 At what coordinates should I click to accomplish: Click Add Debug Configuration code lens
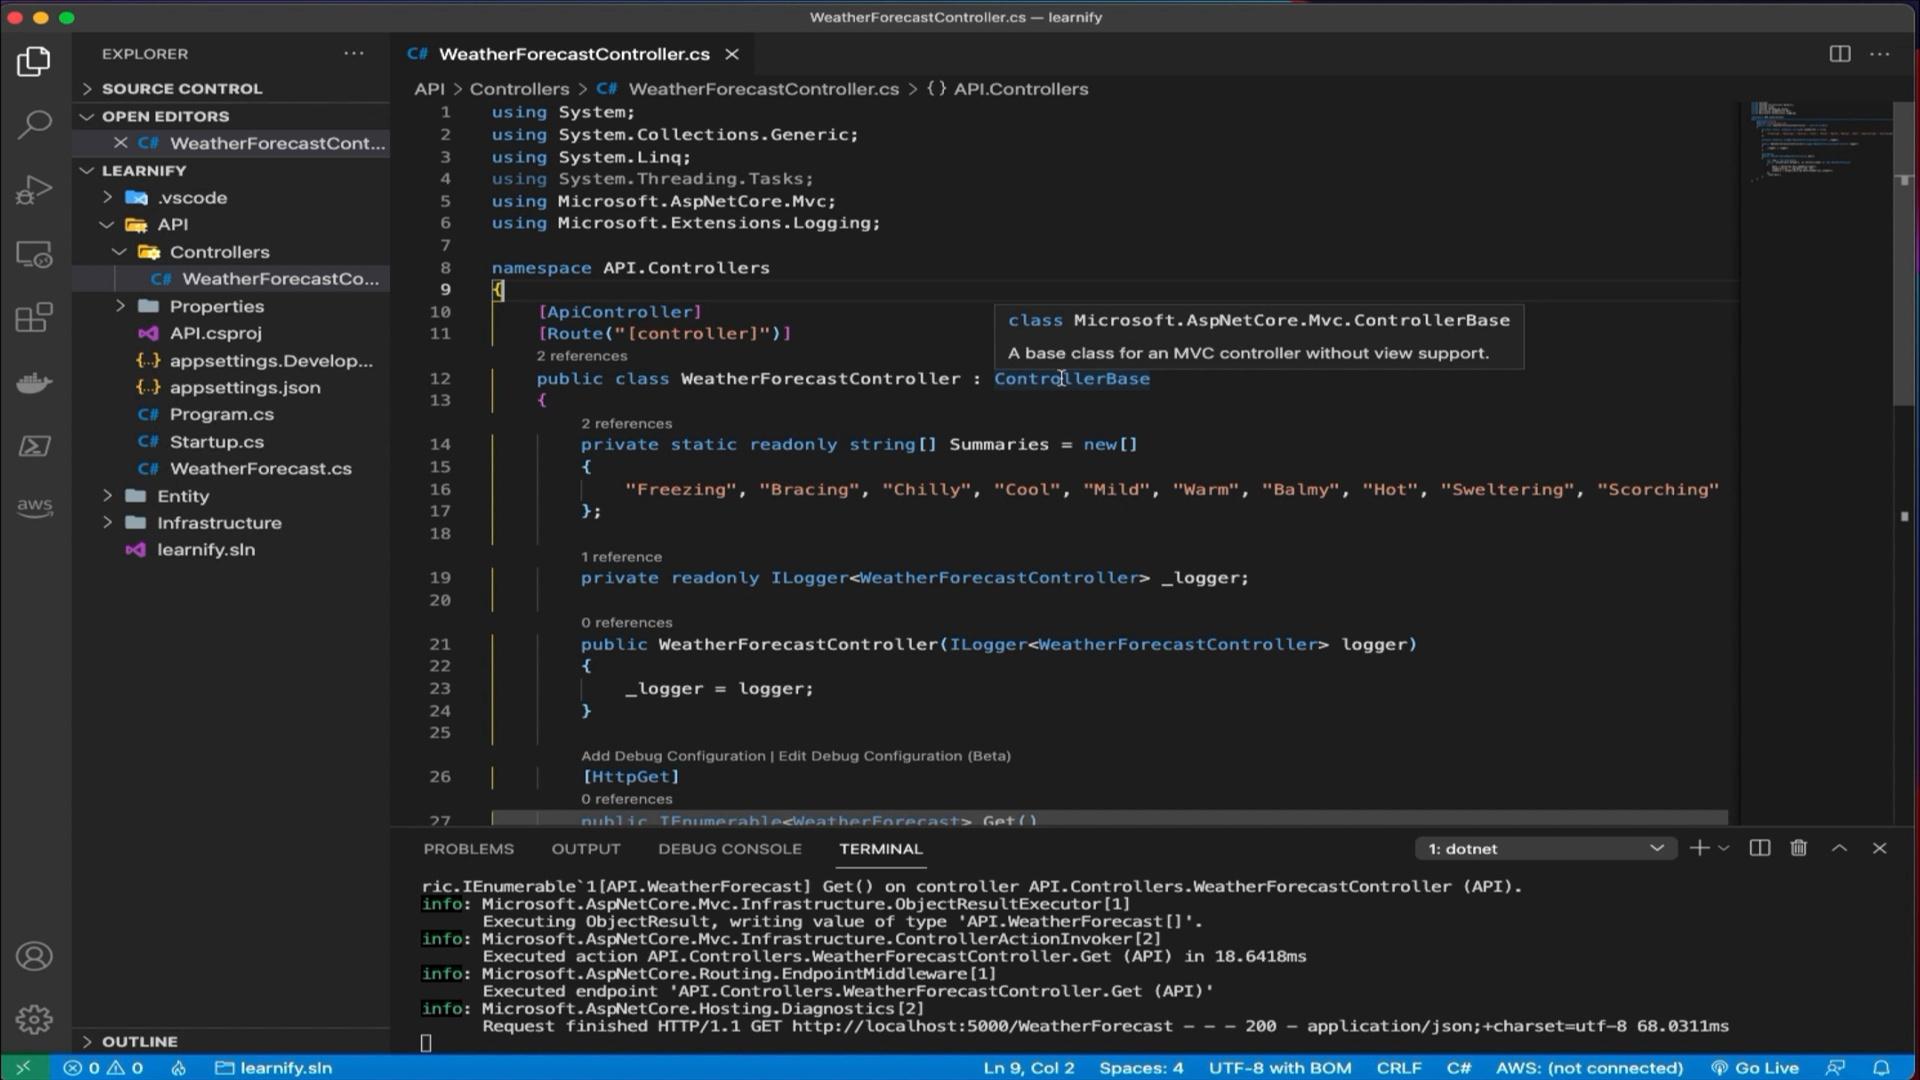[673, 756]
